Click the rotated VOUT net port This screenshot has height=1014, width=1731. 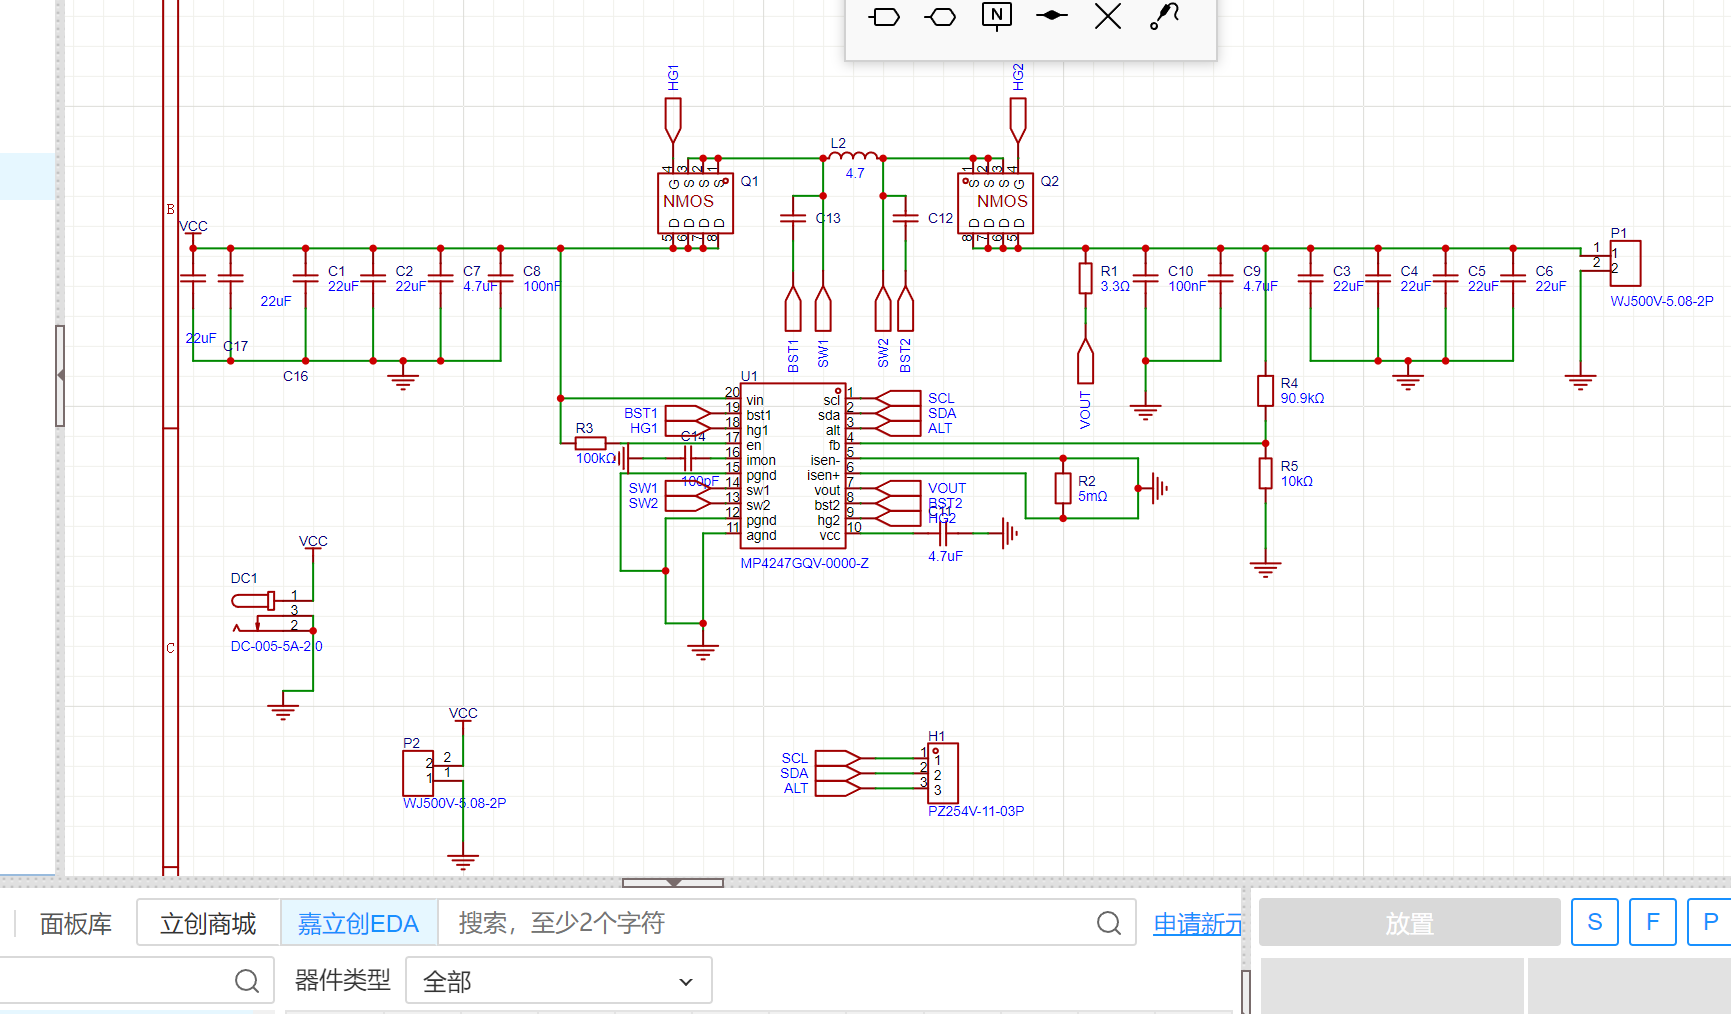(x=1085, y=361)
